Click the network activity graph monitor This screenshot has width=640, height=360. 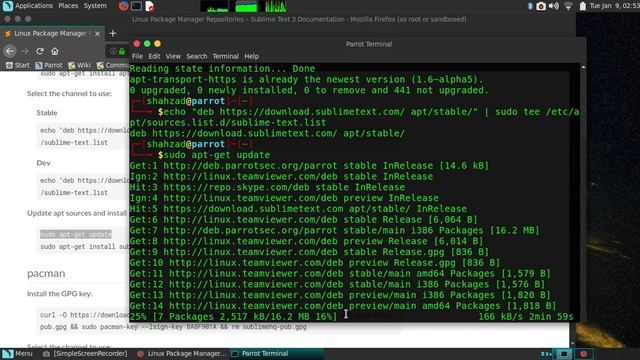click(x=276, y=6)
